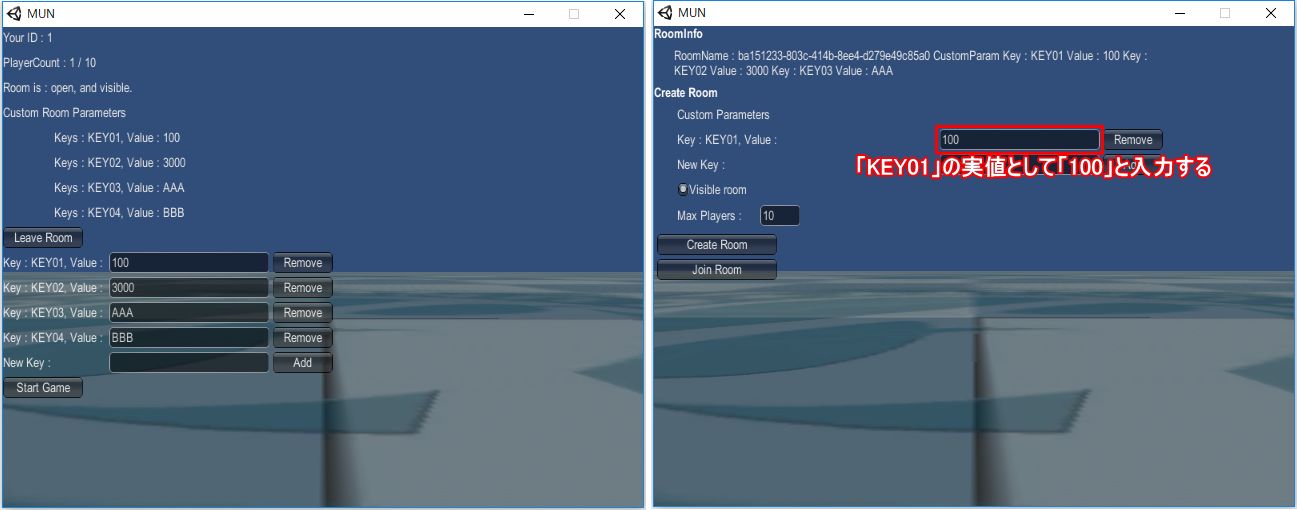Screen dimensions: 1297x510
Task: Remove the KEY02 custom parameter
Action: (303, 288)
